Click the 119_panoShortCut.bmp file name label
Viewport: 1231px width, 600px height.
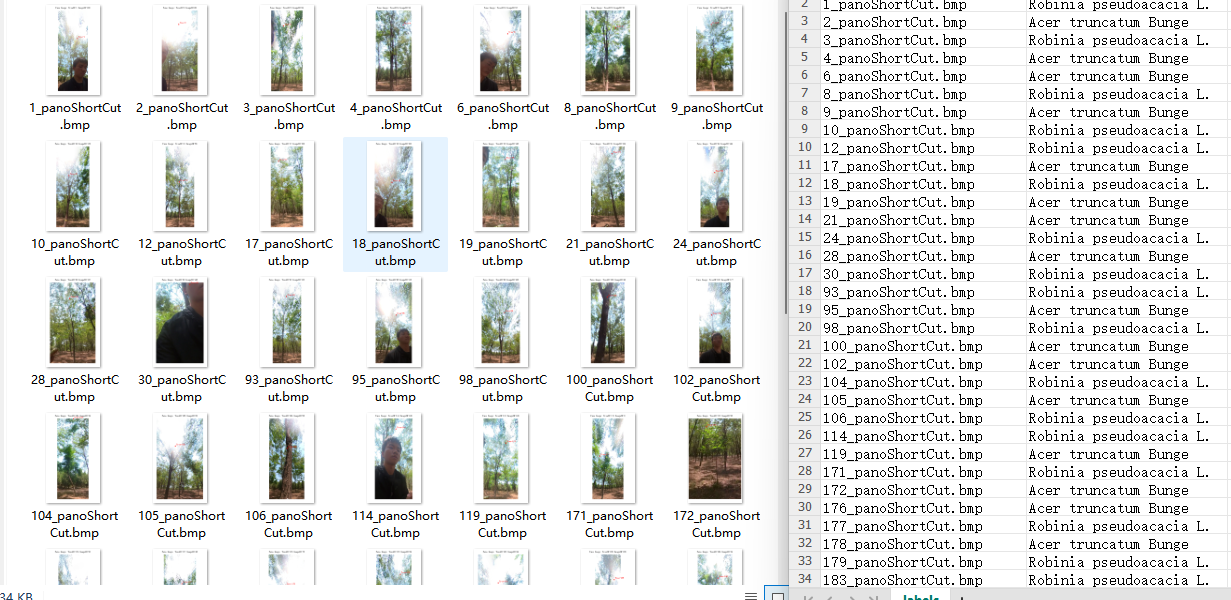click(x=502, y=525)
